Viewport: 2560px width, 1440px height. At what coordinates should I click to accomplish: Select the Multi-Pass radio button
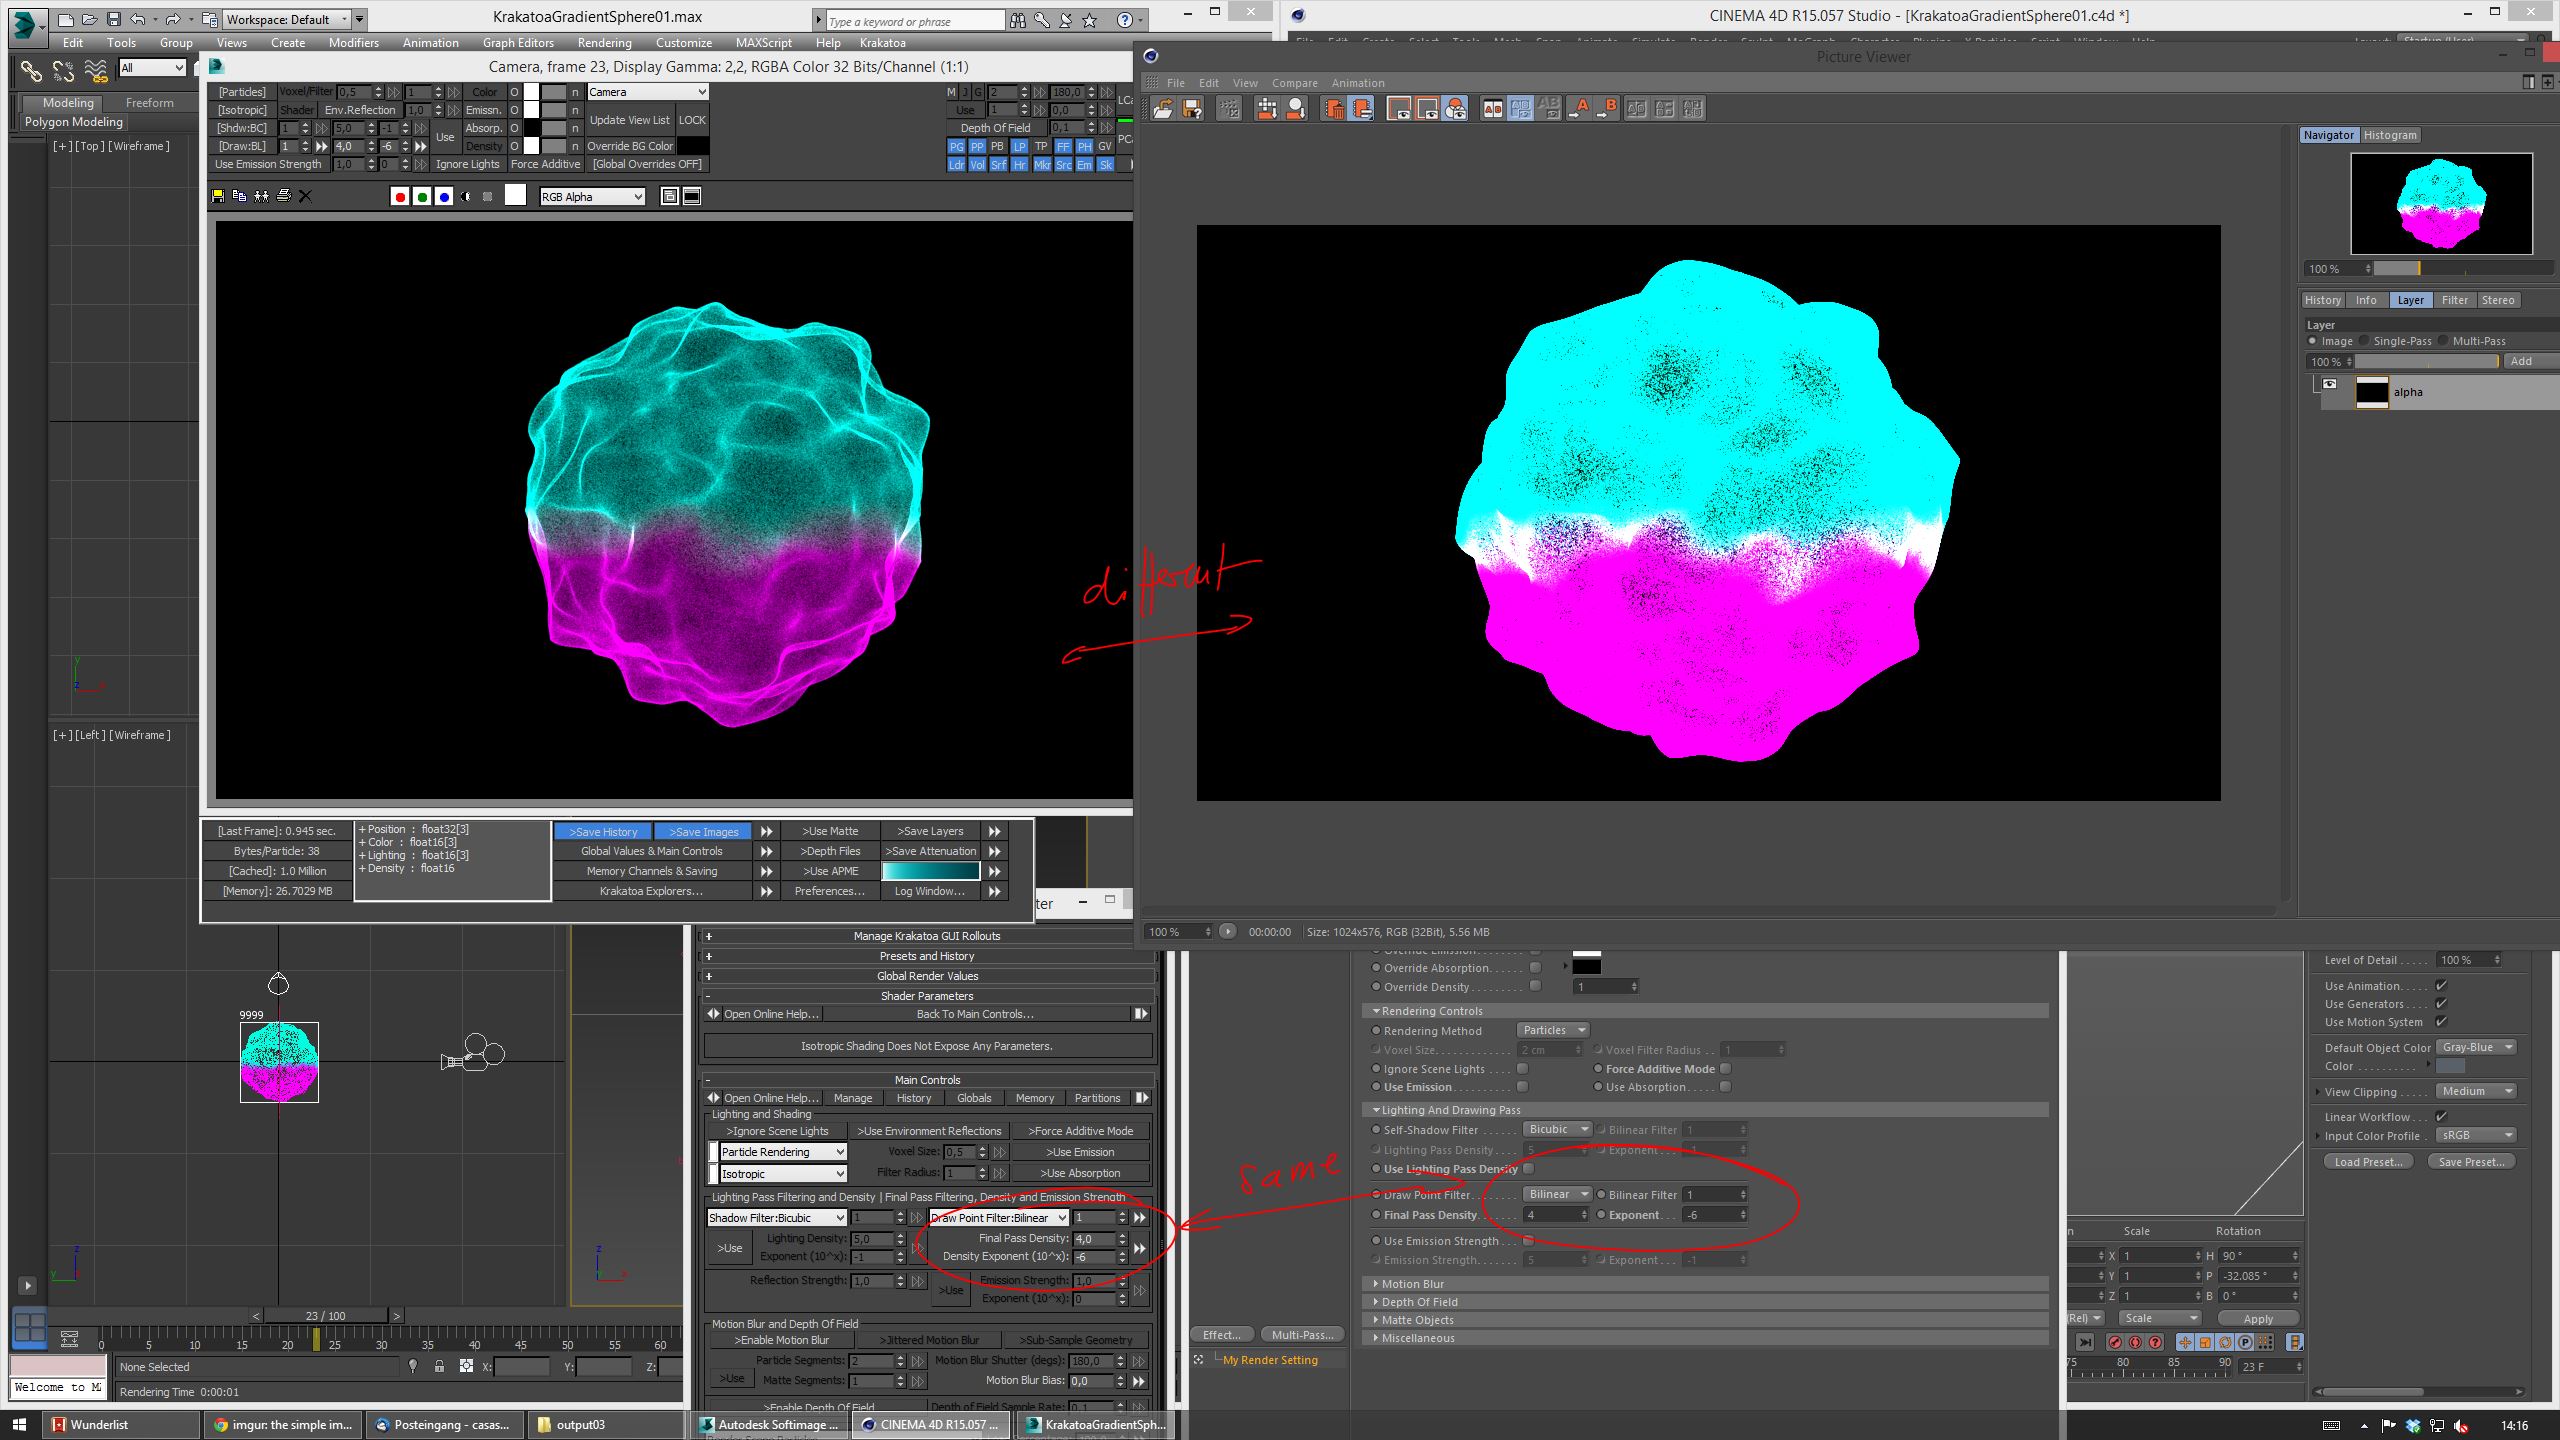pyautogui.click(x=2444, y=341)
